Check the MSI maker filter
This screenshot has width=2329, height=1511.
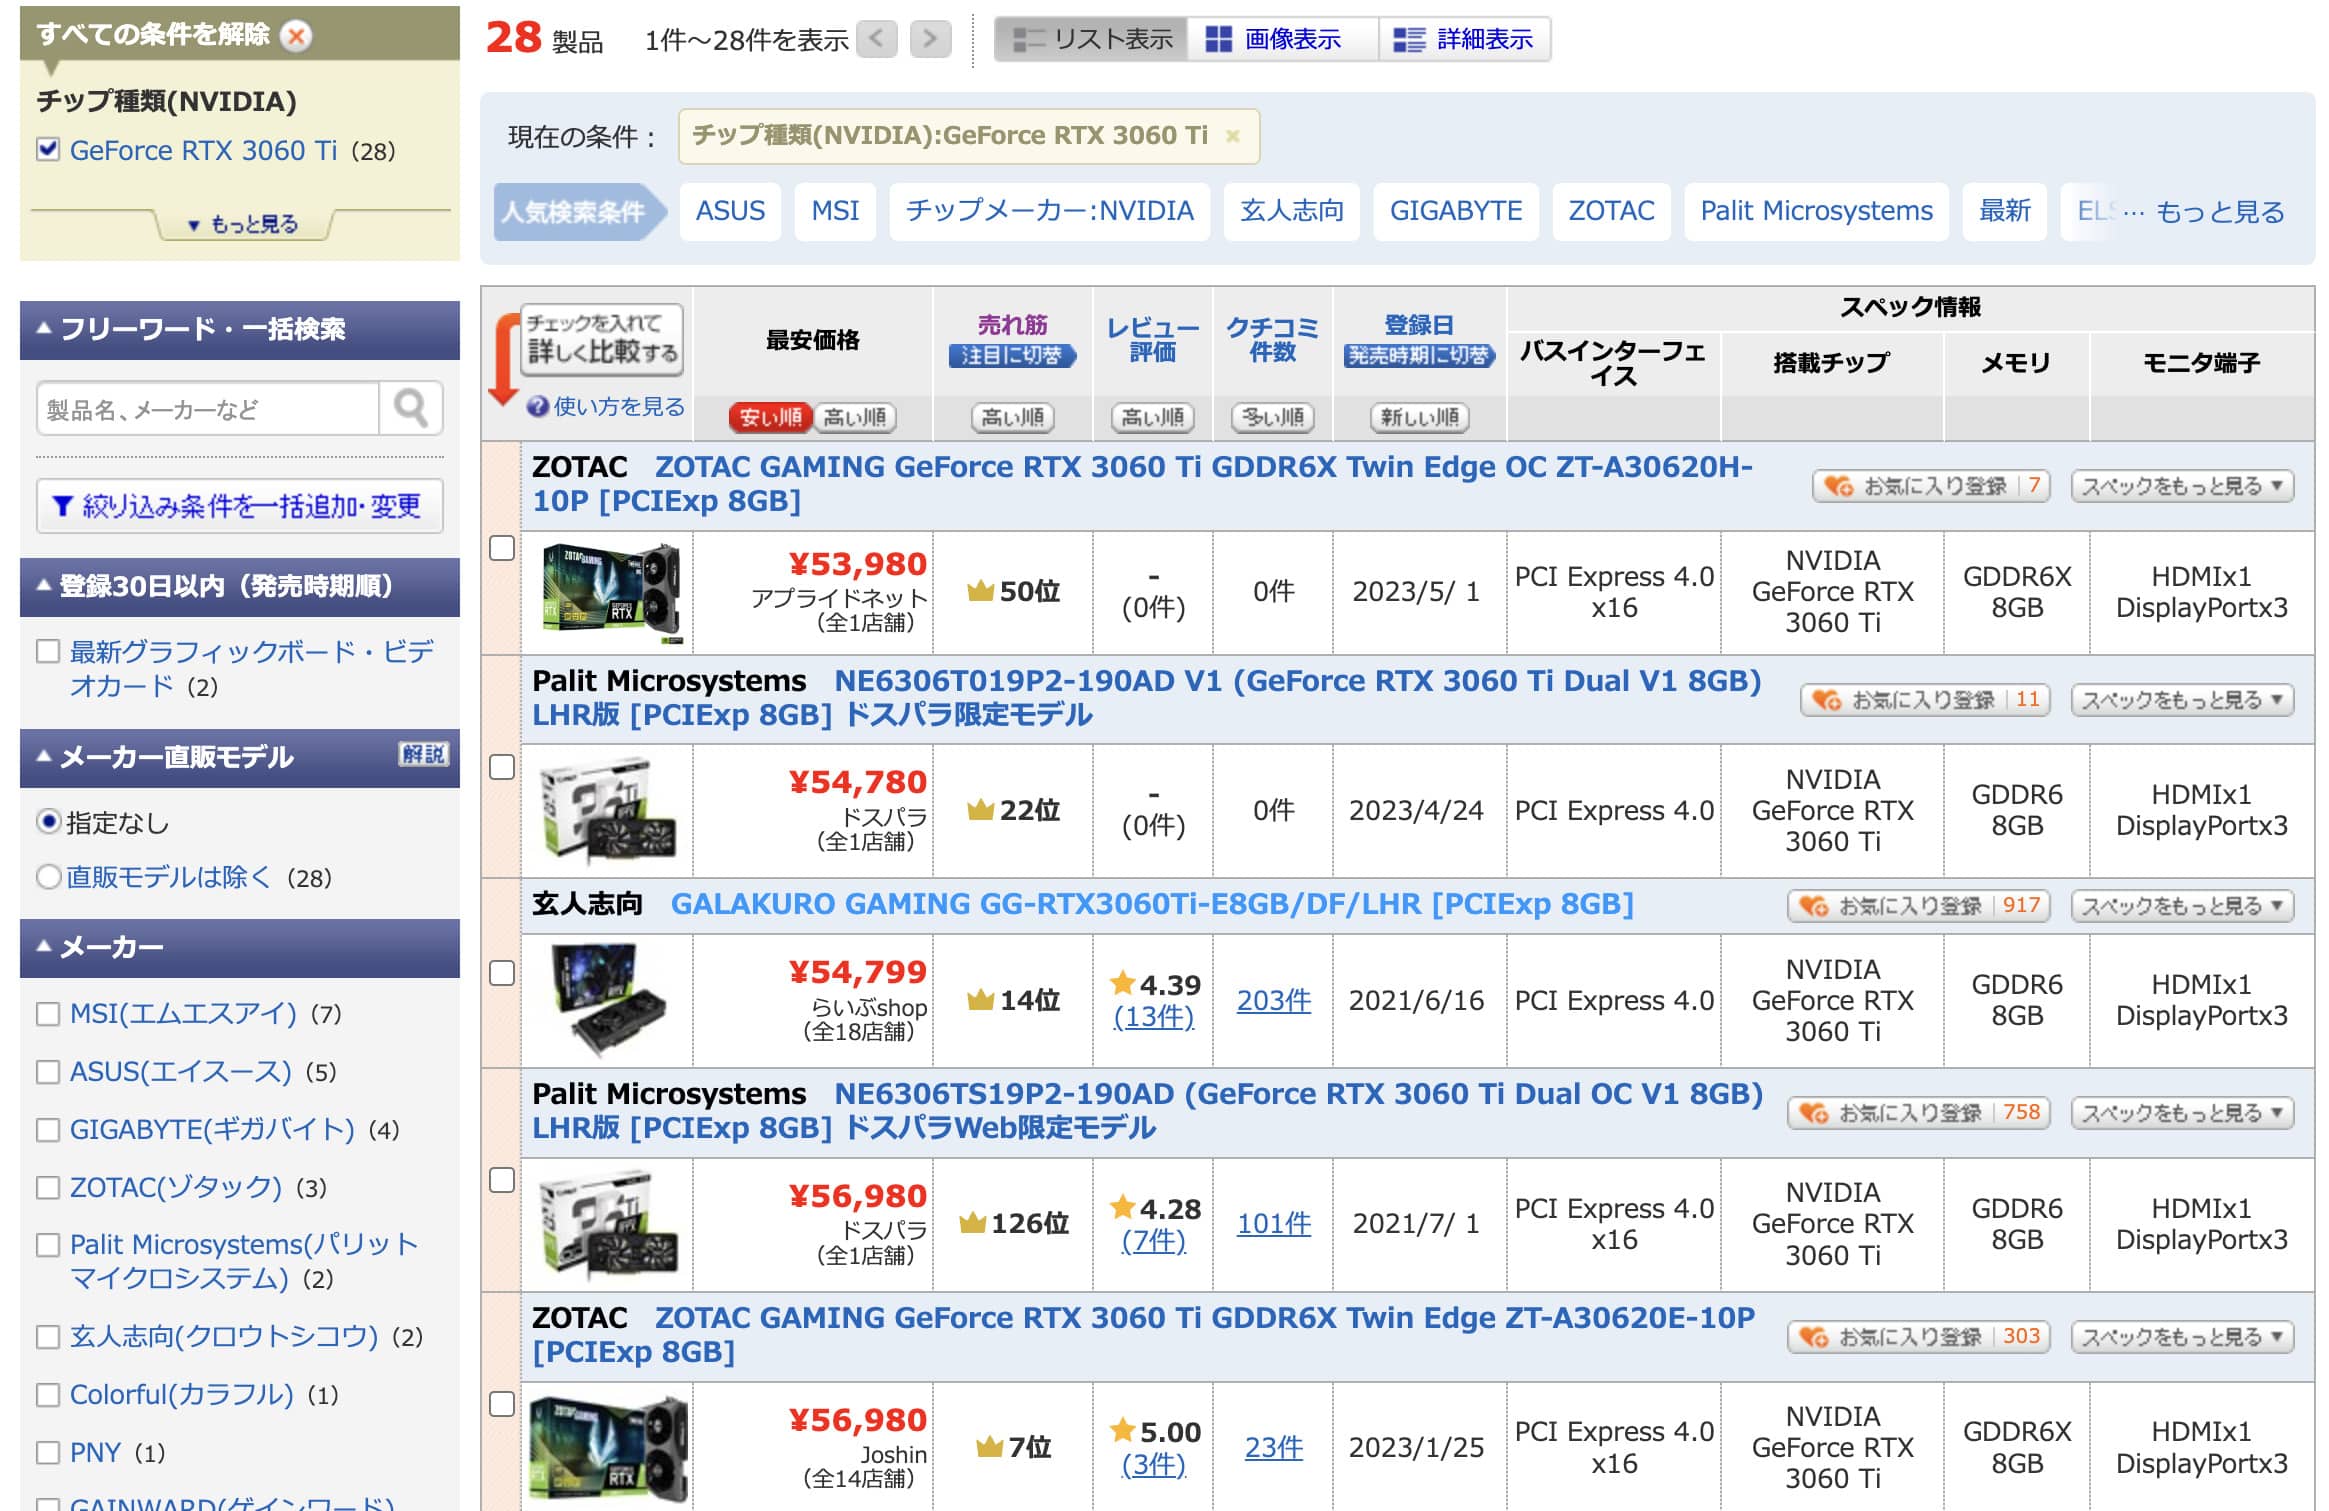47,1014
